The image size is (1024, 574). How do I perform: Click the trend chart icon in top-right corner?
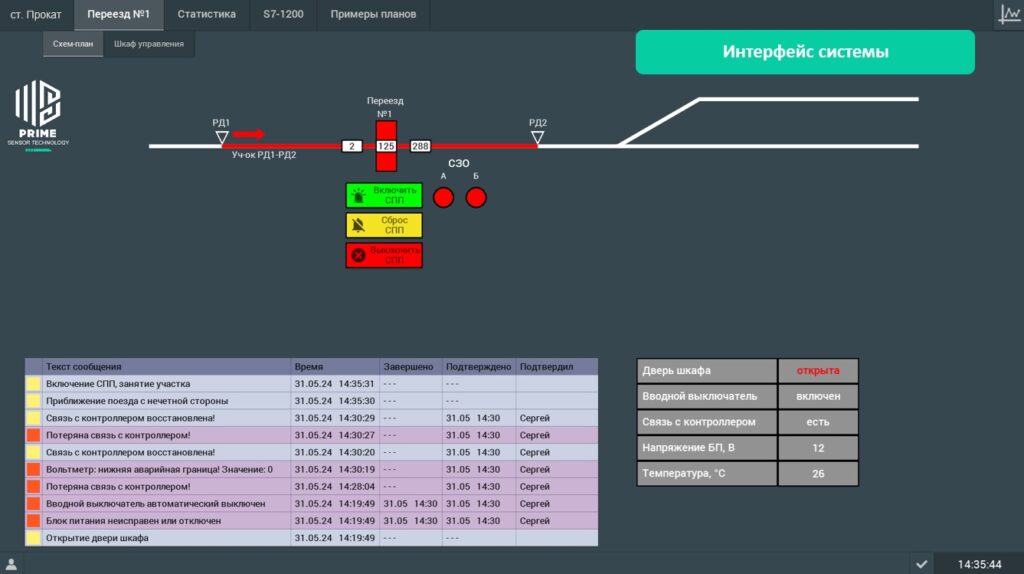click(x=1008, y=14)
